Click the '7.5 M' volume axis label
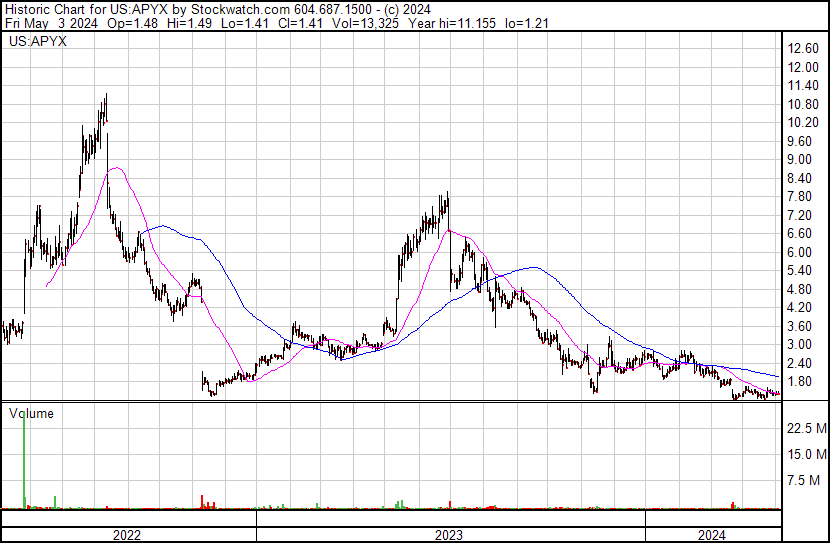 pyautogui.click(x=804, y=481)
